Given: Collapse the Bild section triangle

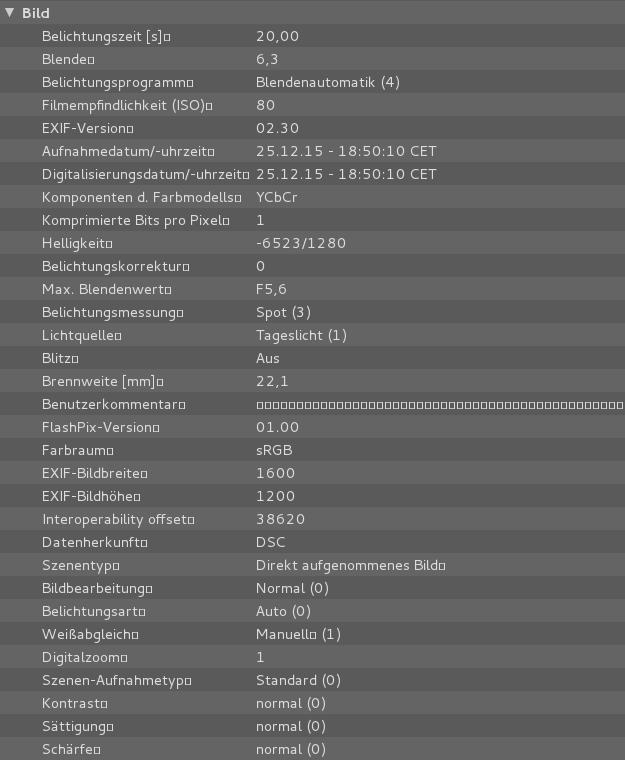Looking at the screenshot, I should pyautogui.click(x=10, y=13).
